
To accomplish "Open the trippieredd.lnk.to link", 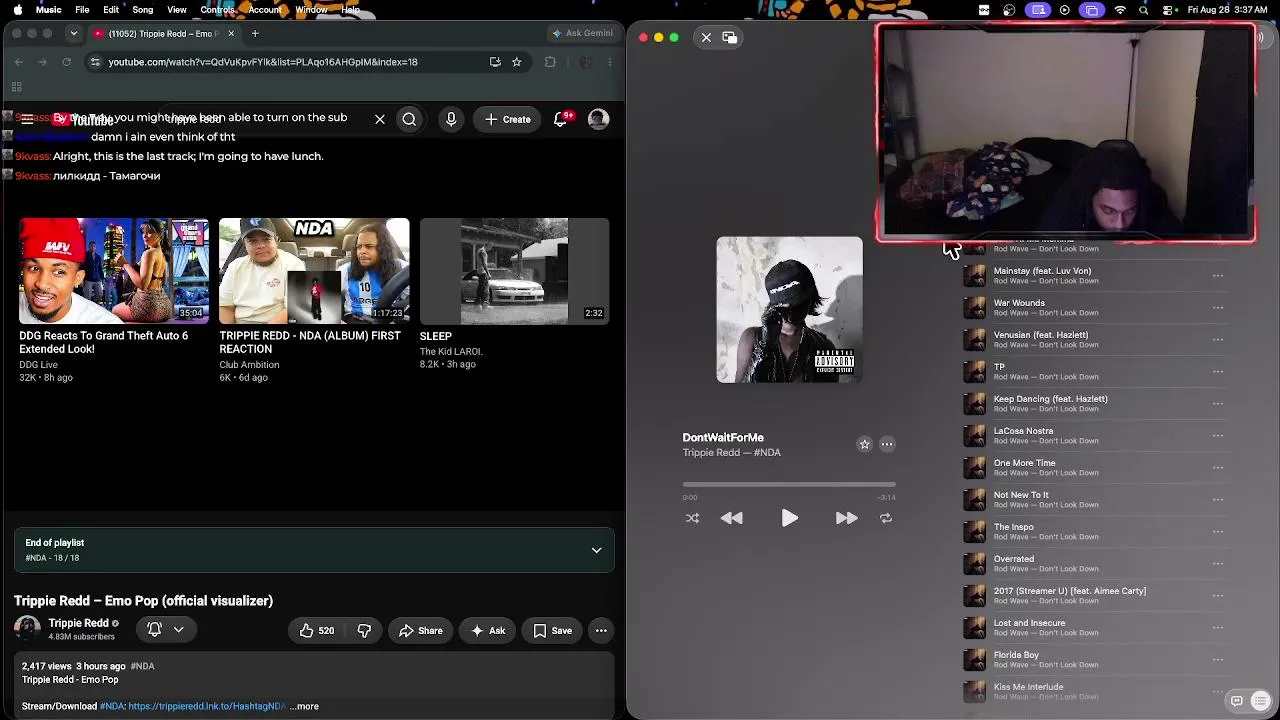I will point(207,706).
